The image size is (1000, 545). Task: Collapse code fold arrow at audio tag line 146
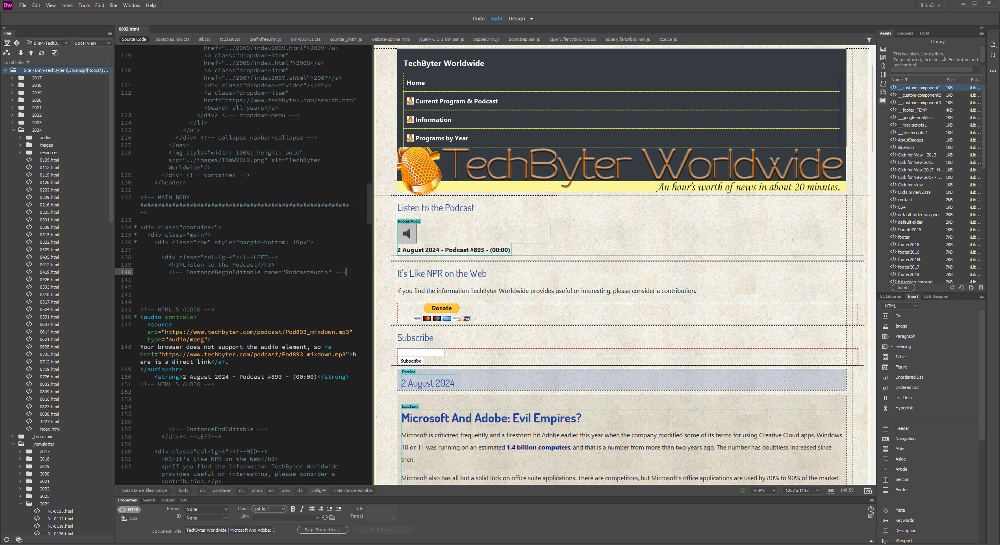pos(135,317)
